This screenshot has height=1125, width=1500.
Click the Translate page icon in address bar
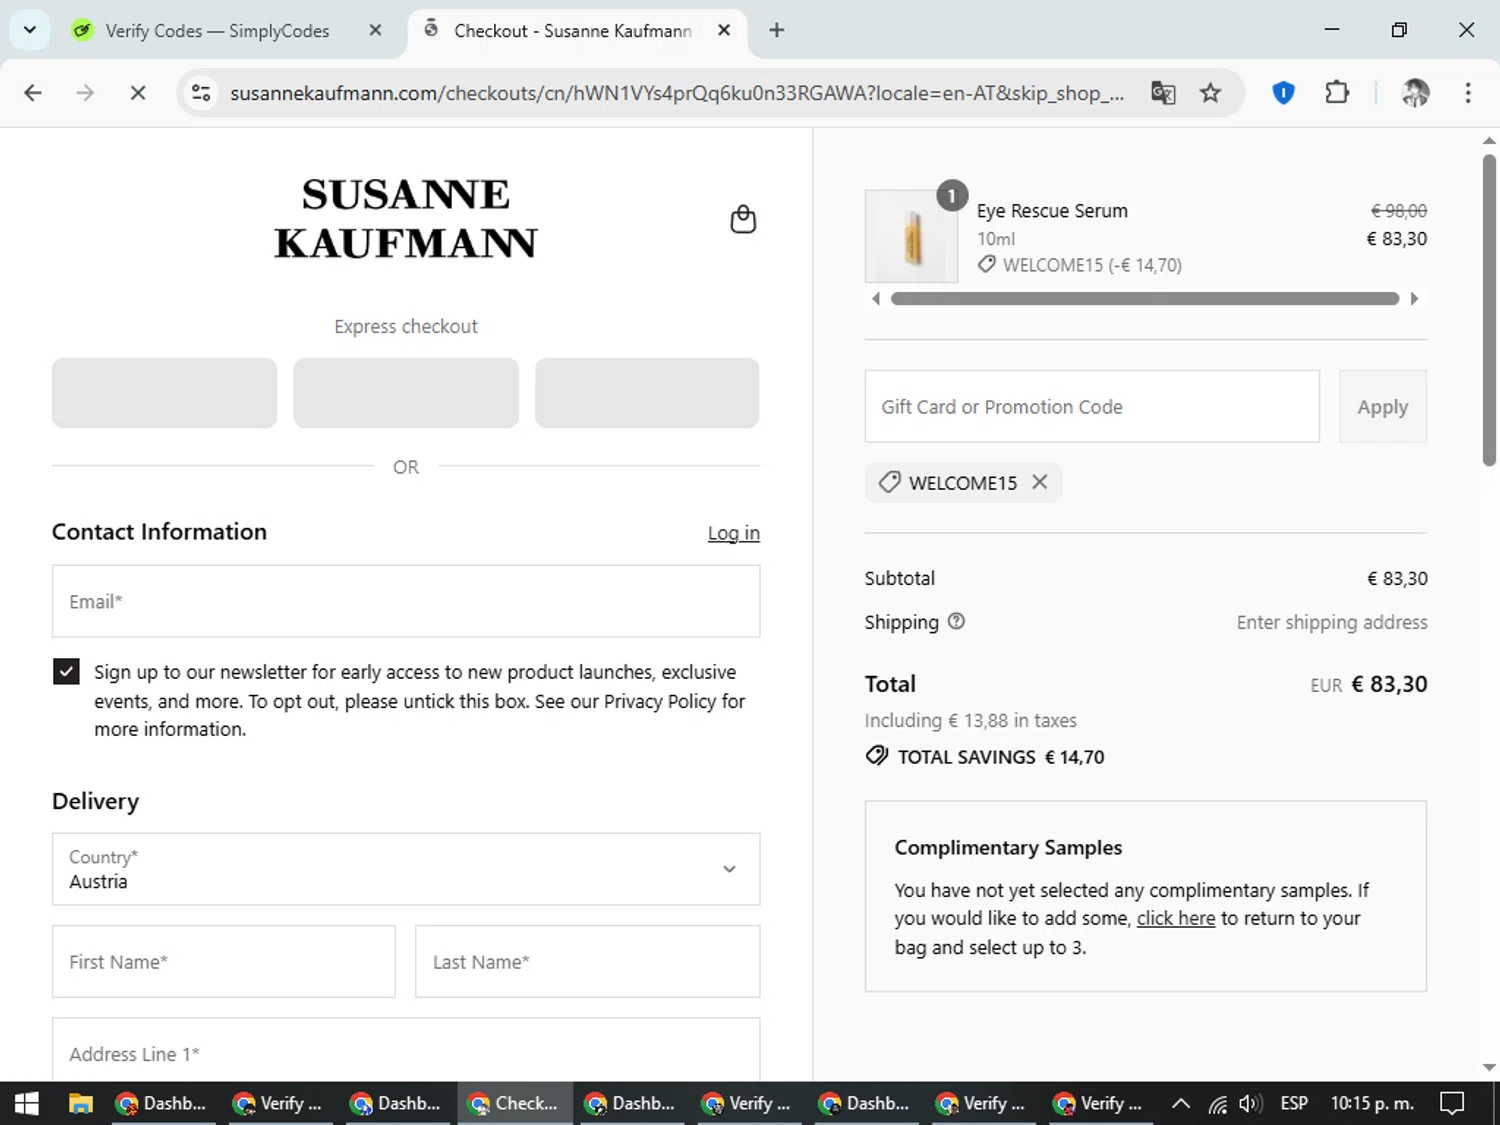point(1163,93)
